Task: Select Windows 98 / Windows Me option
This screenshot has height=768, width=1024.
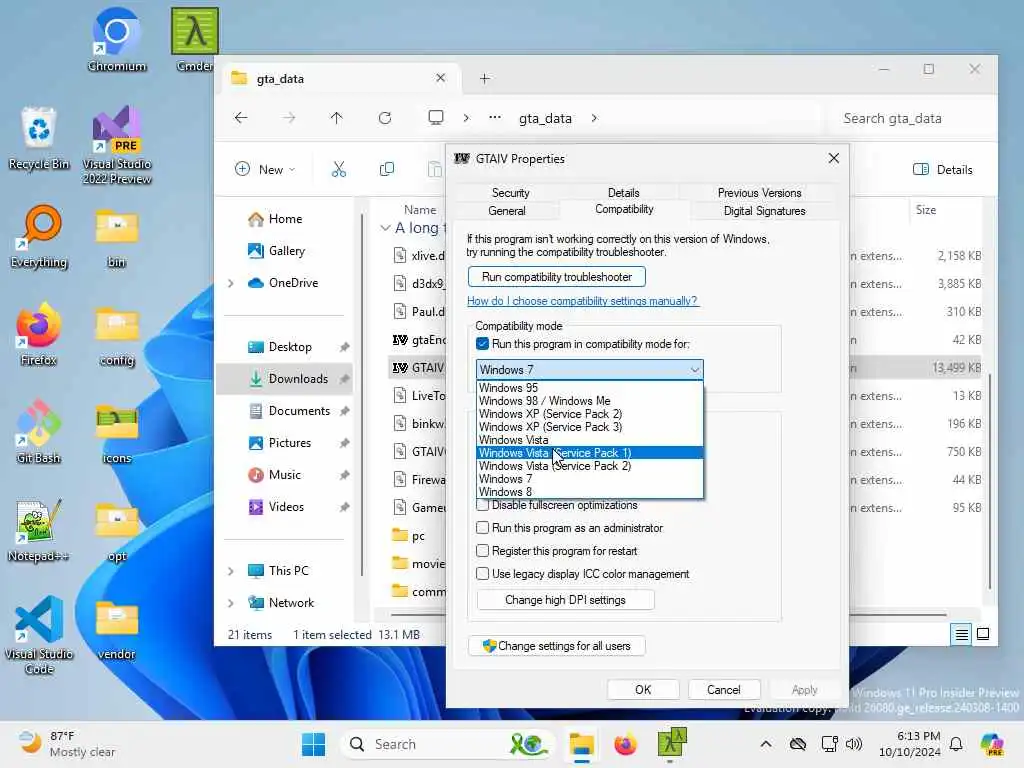Action: click(x=590, y=400)
